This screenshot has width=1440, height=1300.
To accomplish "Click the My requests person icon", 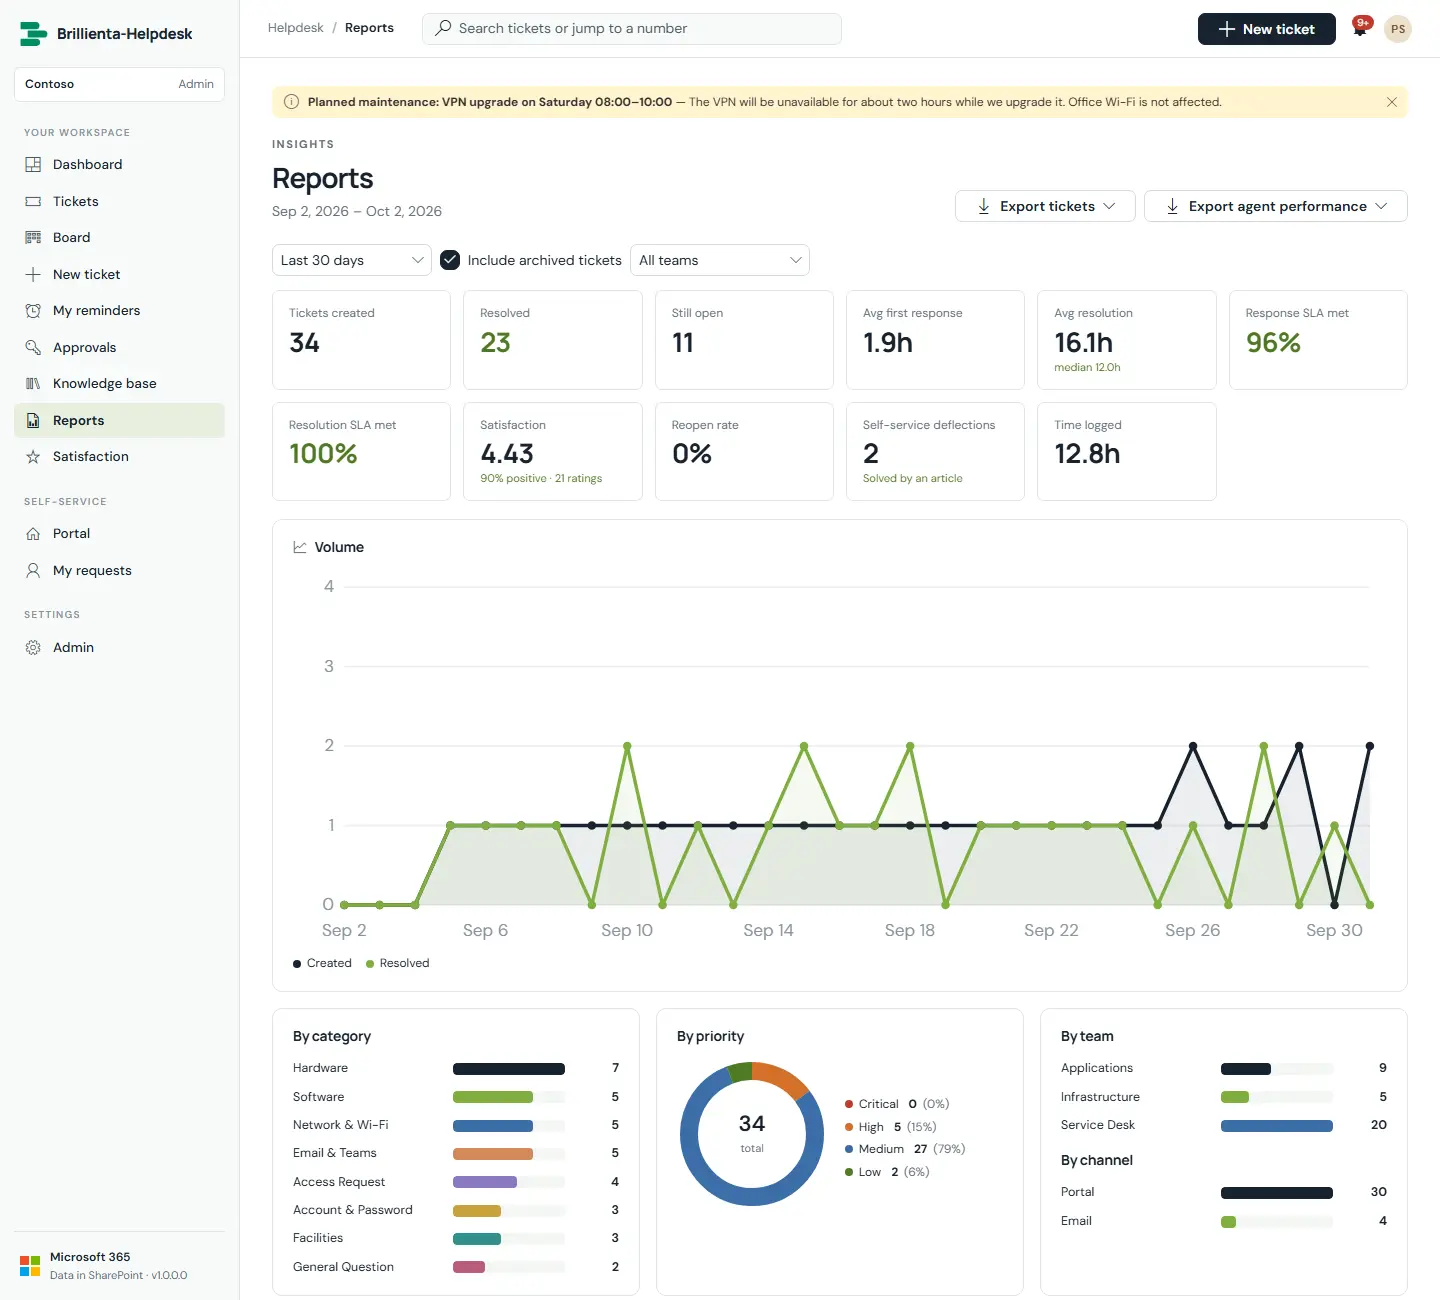I will click(33, 571).
